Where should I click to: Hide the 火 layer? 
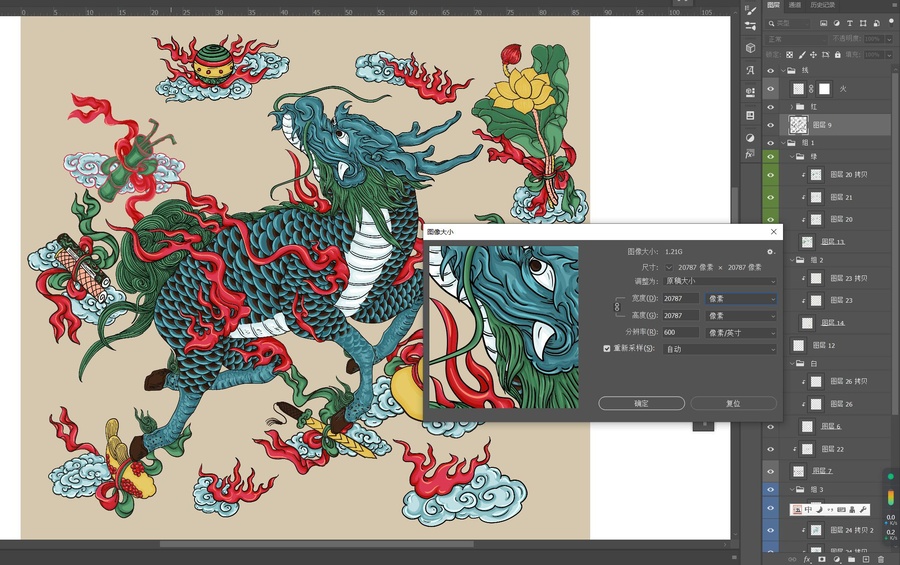pyautogui.click(x=771, y=89)
